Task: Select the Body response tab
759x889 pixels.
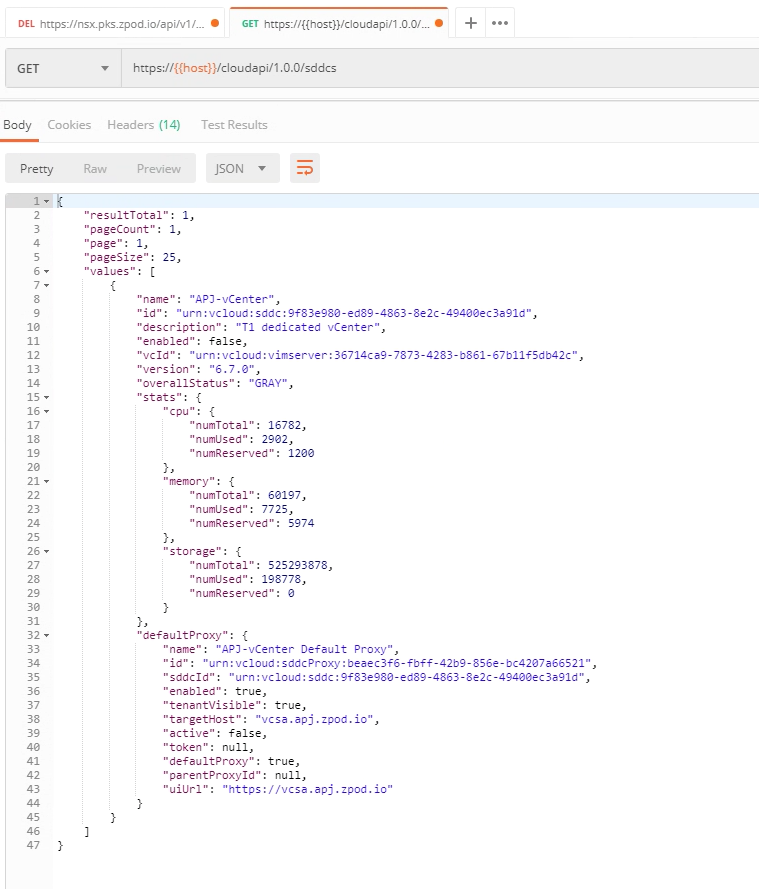Action: coord(17,125)
